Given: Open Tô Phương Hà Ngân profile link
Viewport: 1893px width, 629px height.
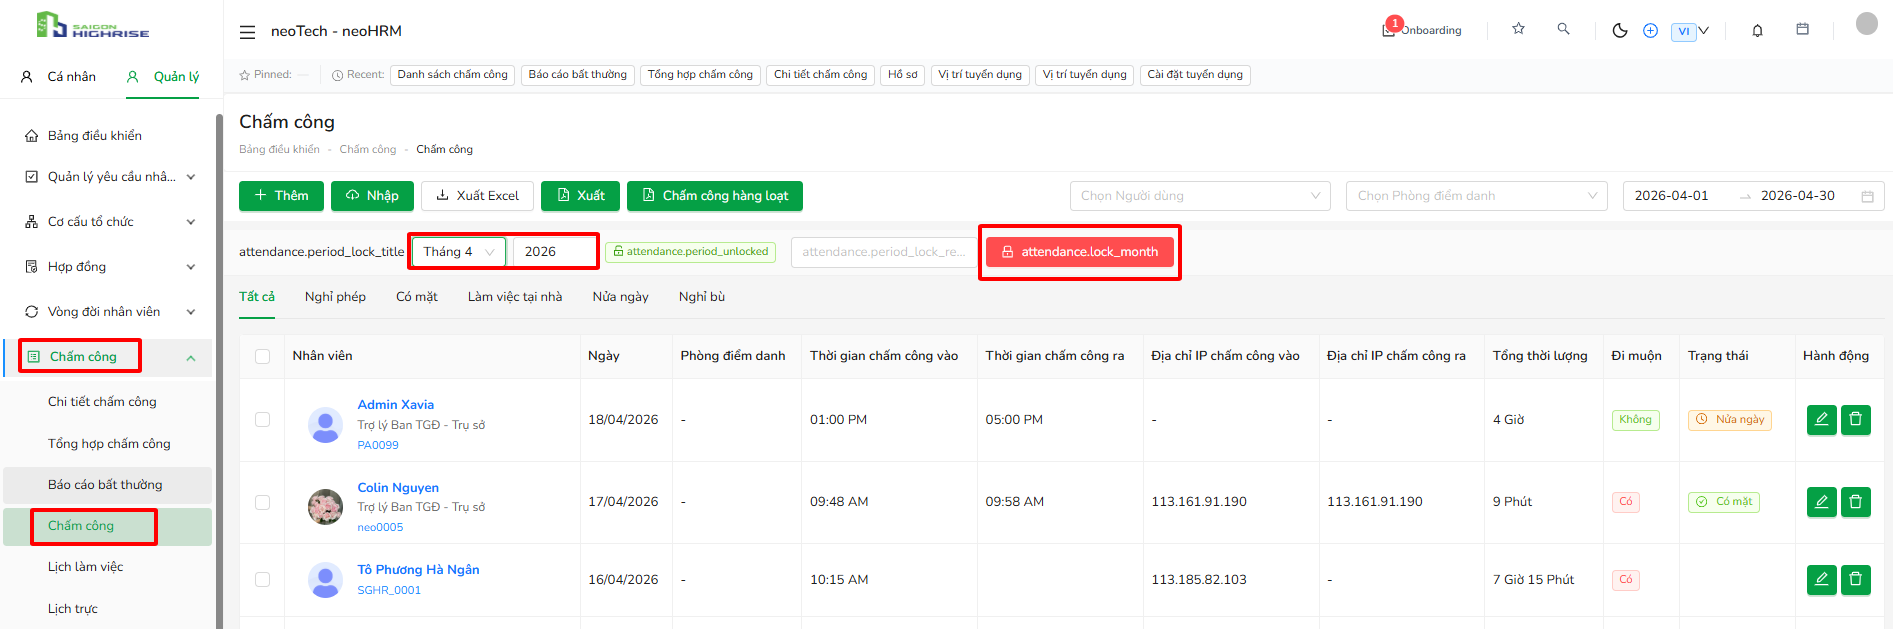Looking at the screenshot, I should [x=419, y=570].
